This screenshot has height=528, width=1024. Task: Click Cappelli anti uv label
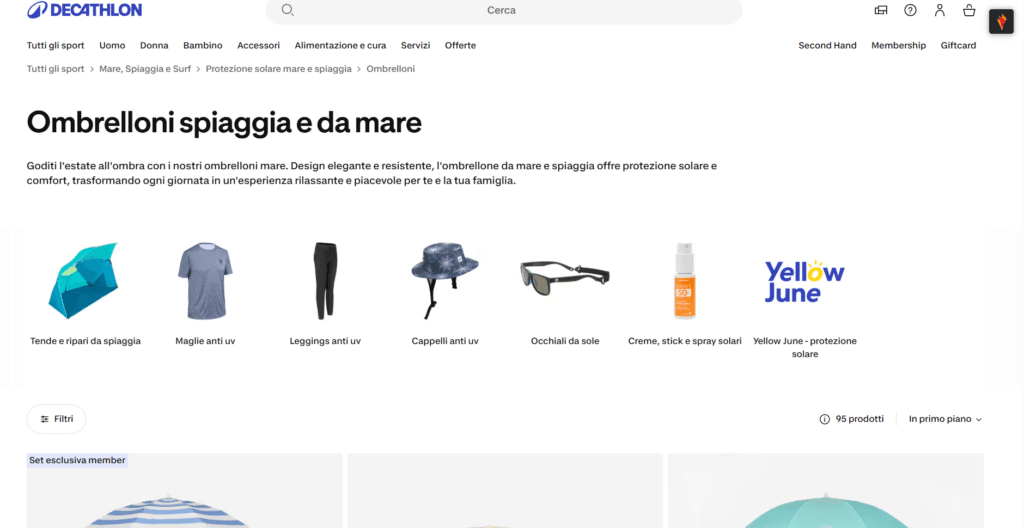pos(445,341)
